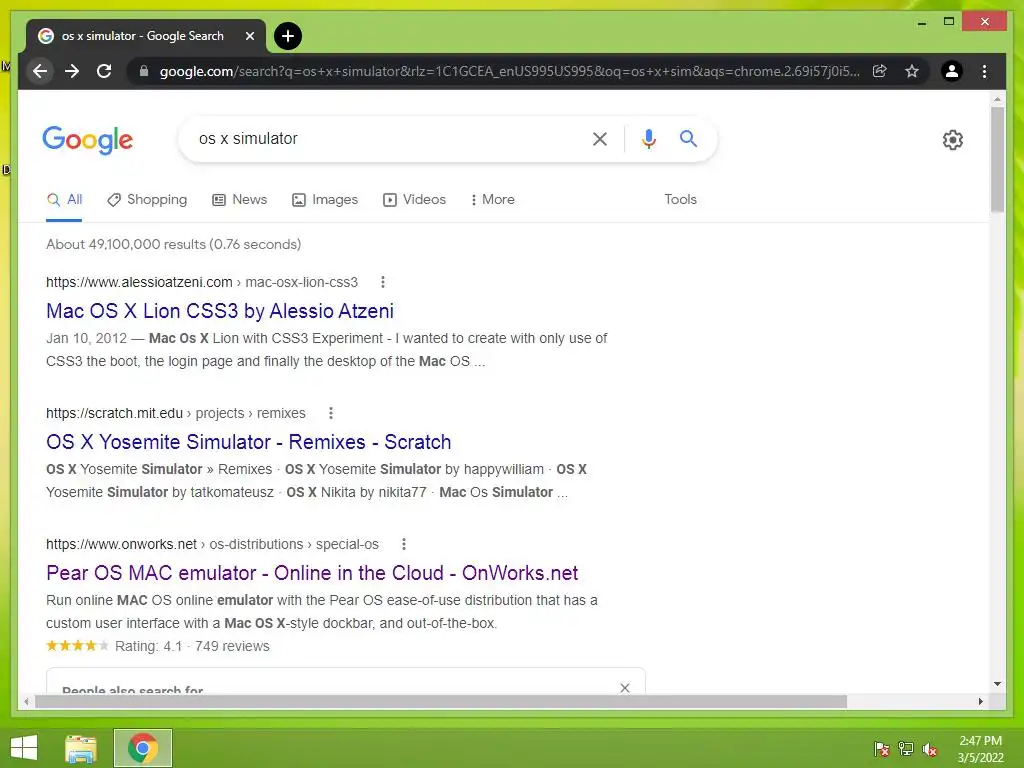The width and height of the screenshot is (1024, 768).
Task: Open the Windows Start button
Action: (x=24, y=748)
